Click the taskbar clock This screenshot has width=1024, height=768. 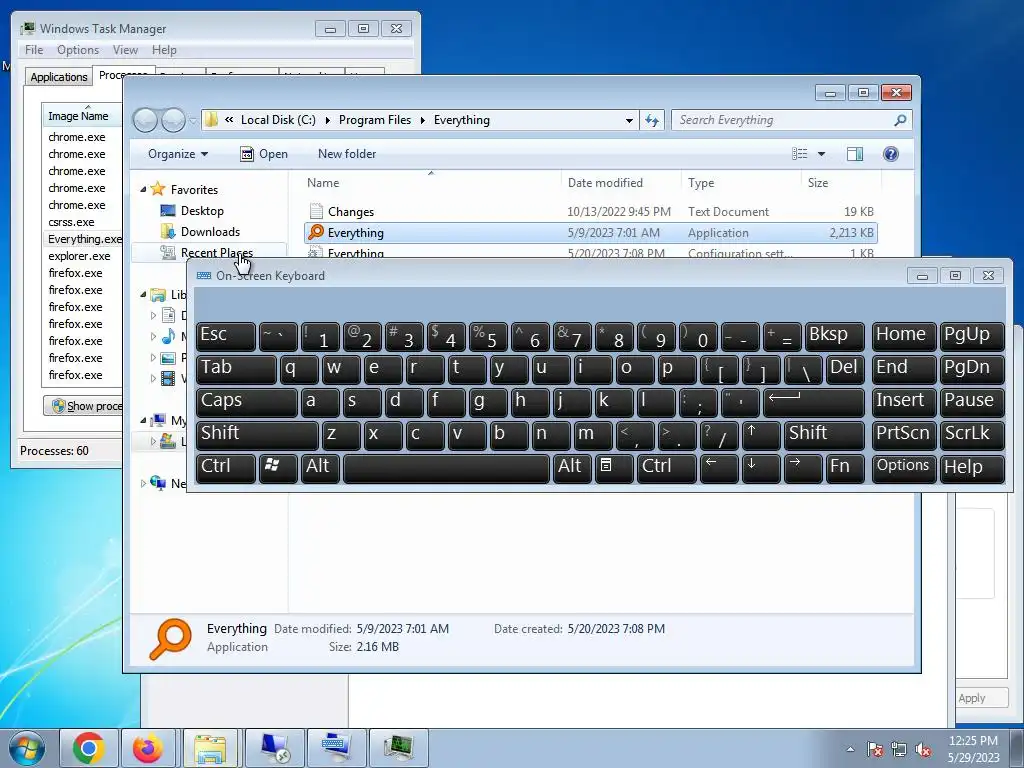973,749
